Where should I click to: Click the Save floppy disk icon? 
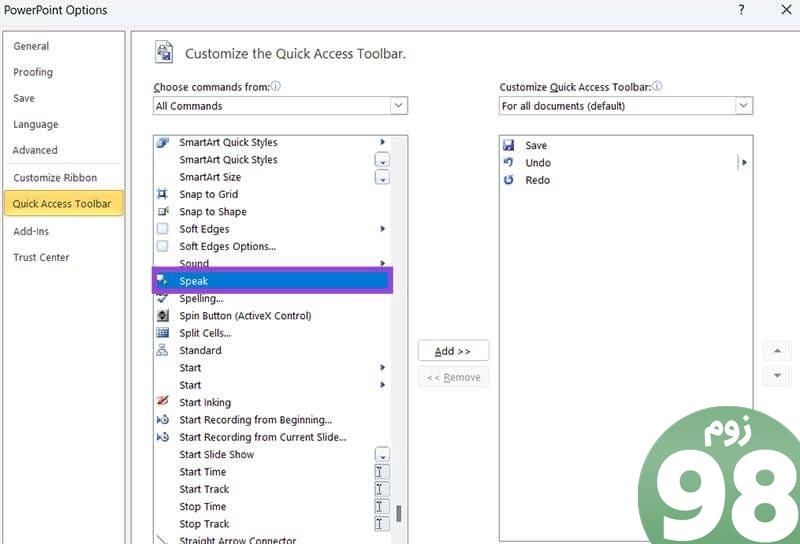pos(508,145)
